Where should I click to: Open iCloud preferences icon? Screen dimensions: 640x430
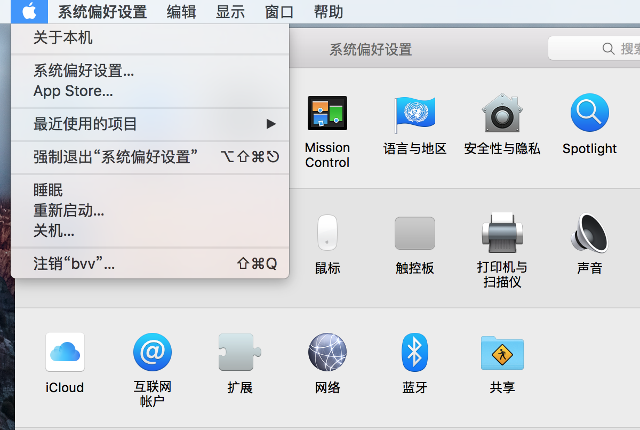pyautogui.click(x=65, y=352)
